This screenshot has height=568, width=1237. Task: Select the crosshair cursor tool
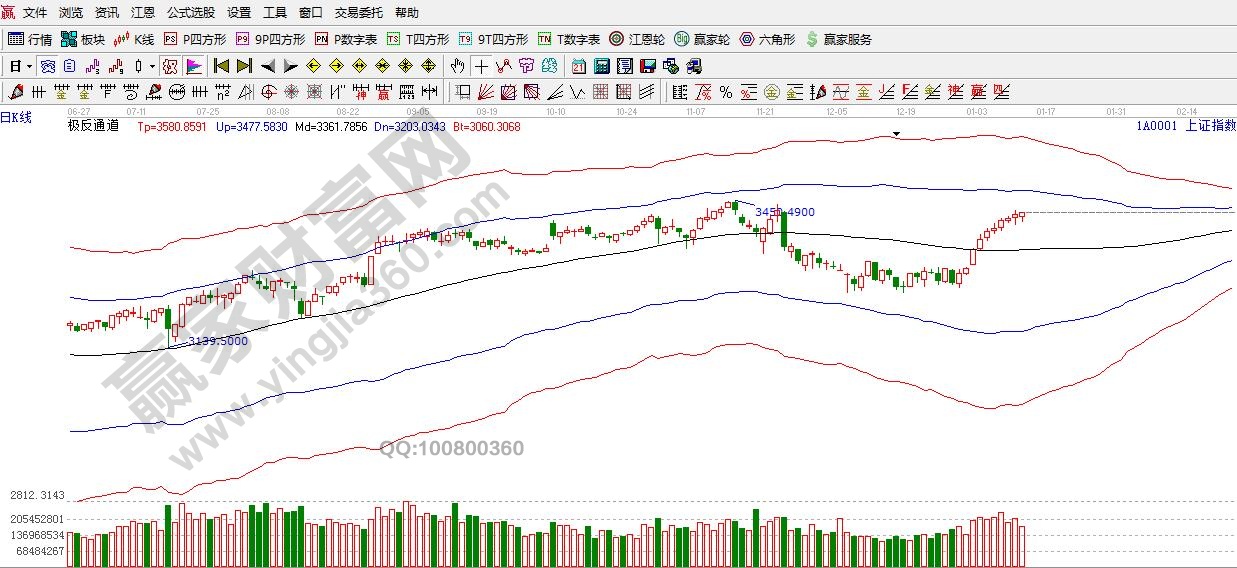point(481,67)
